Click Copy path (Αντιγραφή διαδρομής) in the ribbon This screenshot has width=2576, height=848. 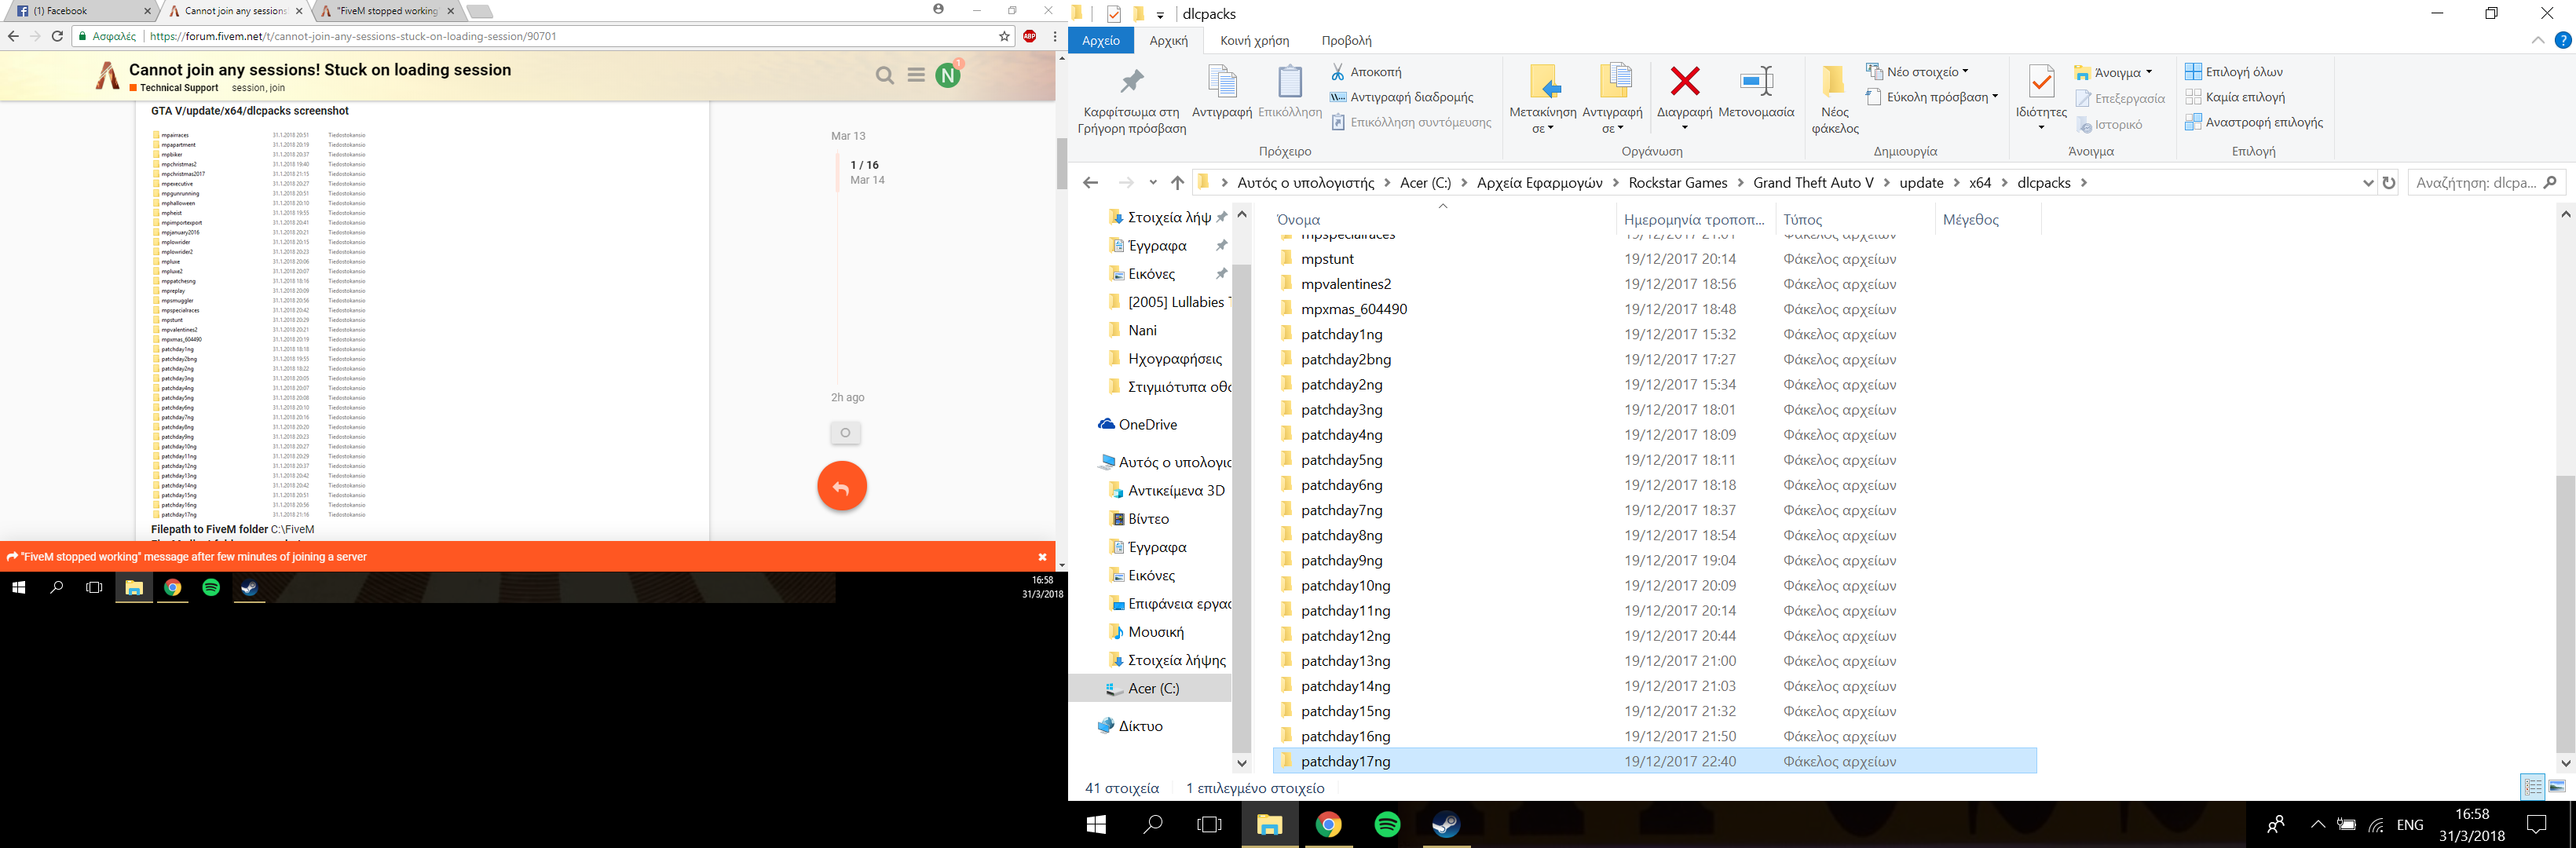1401,97
